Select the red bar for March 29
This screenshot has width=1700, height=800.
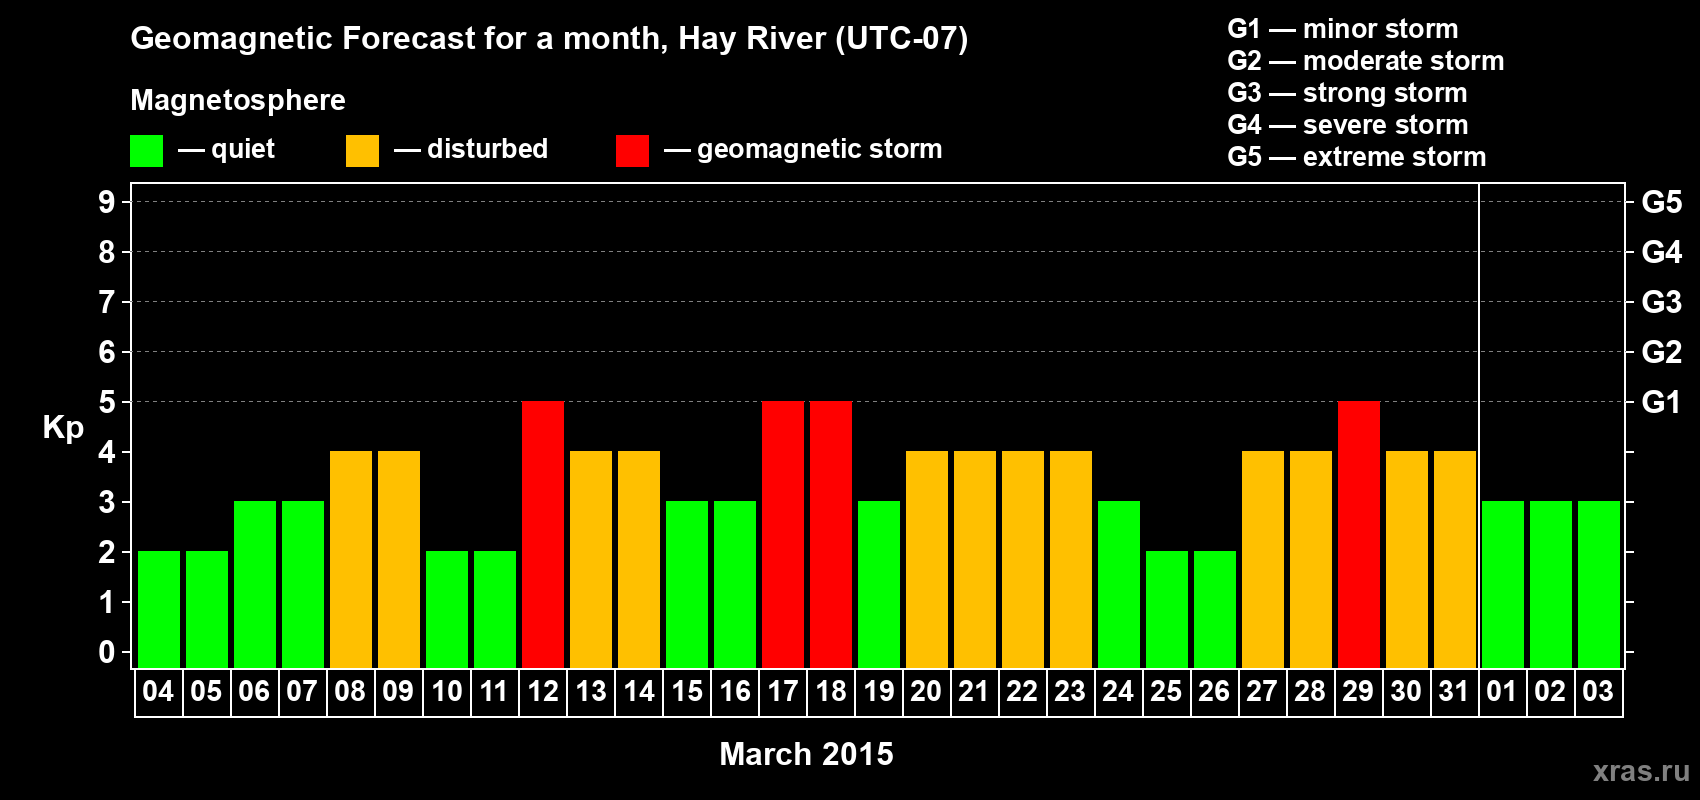pyautogui.click(x=1359, y=534)
